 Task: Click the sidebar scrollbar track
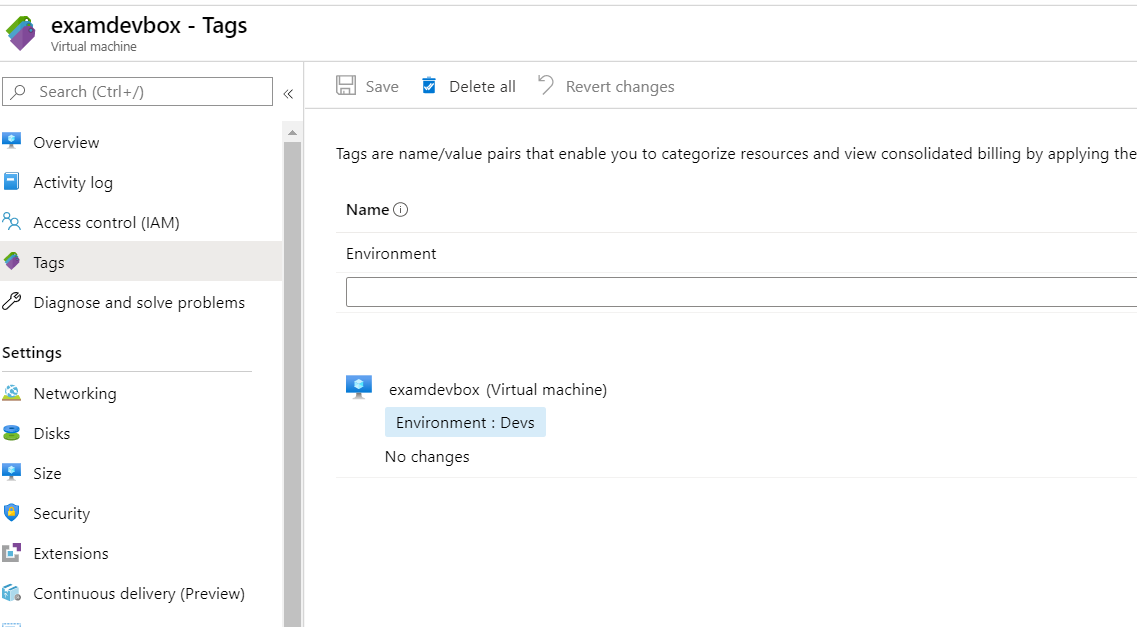(x=292, y=384)
